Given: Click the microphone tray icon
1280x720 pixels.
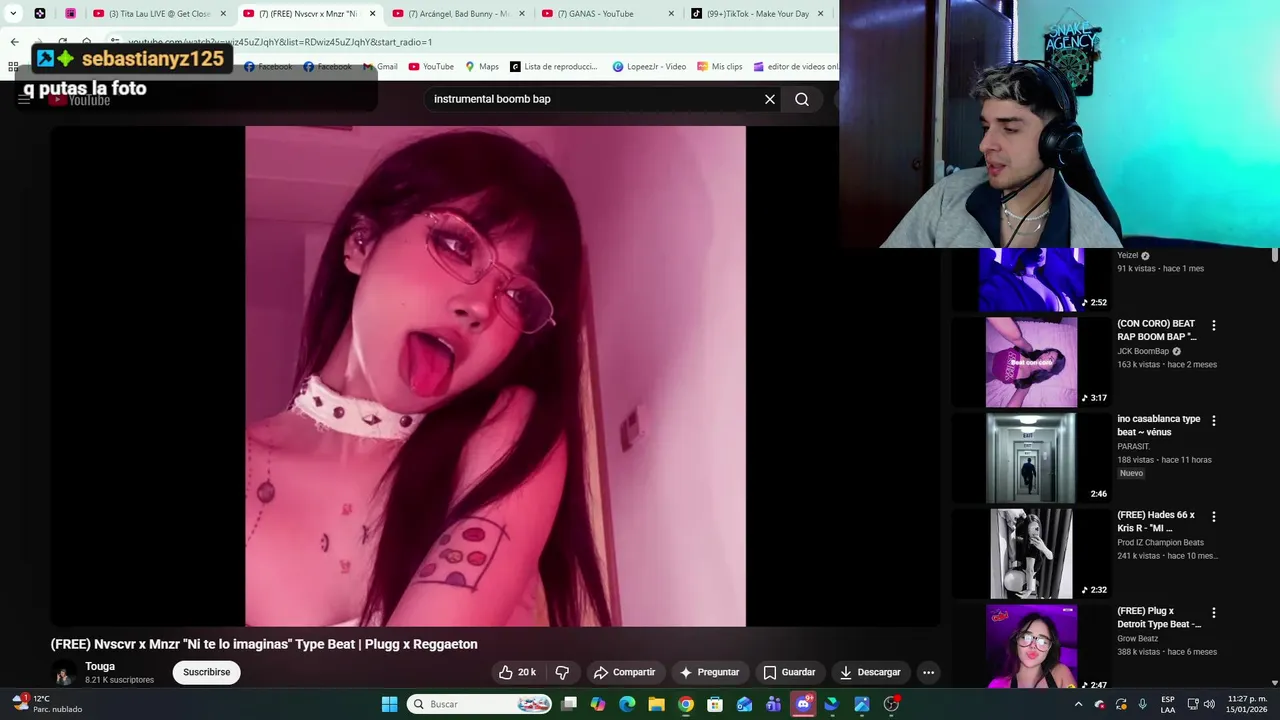Looking at the screenshot, I should click(1142, 704).
